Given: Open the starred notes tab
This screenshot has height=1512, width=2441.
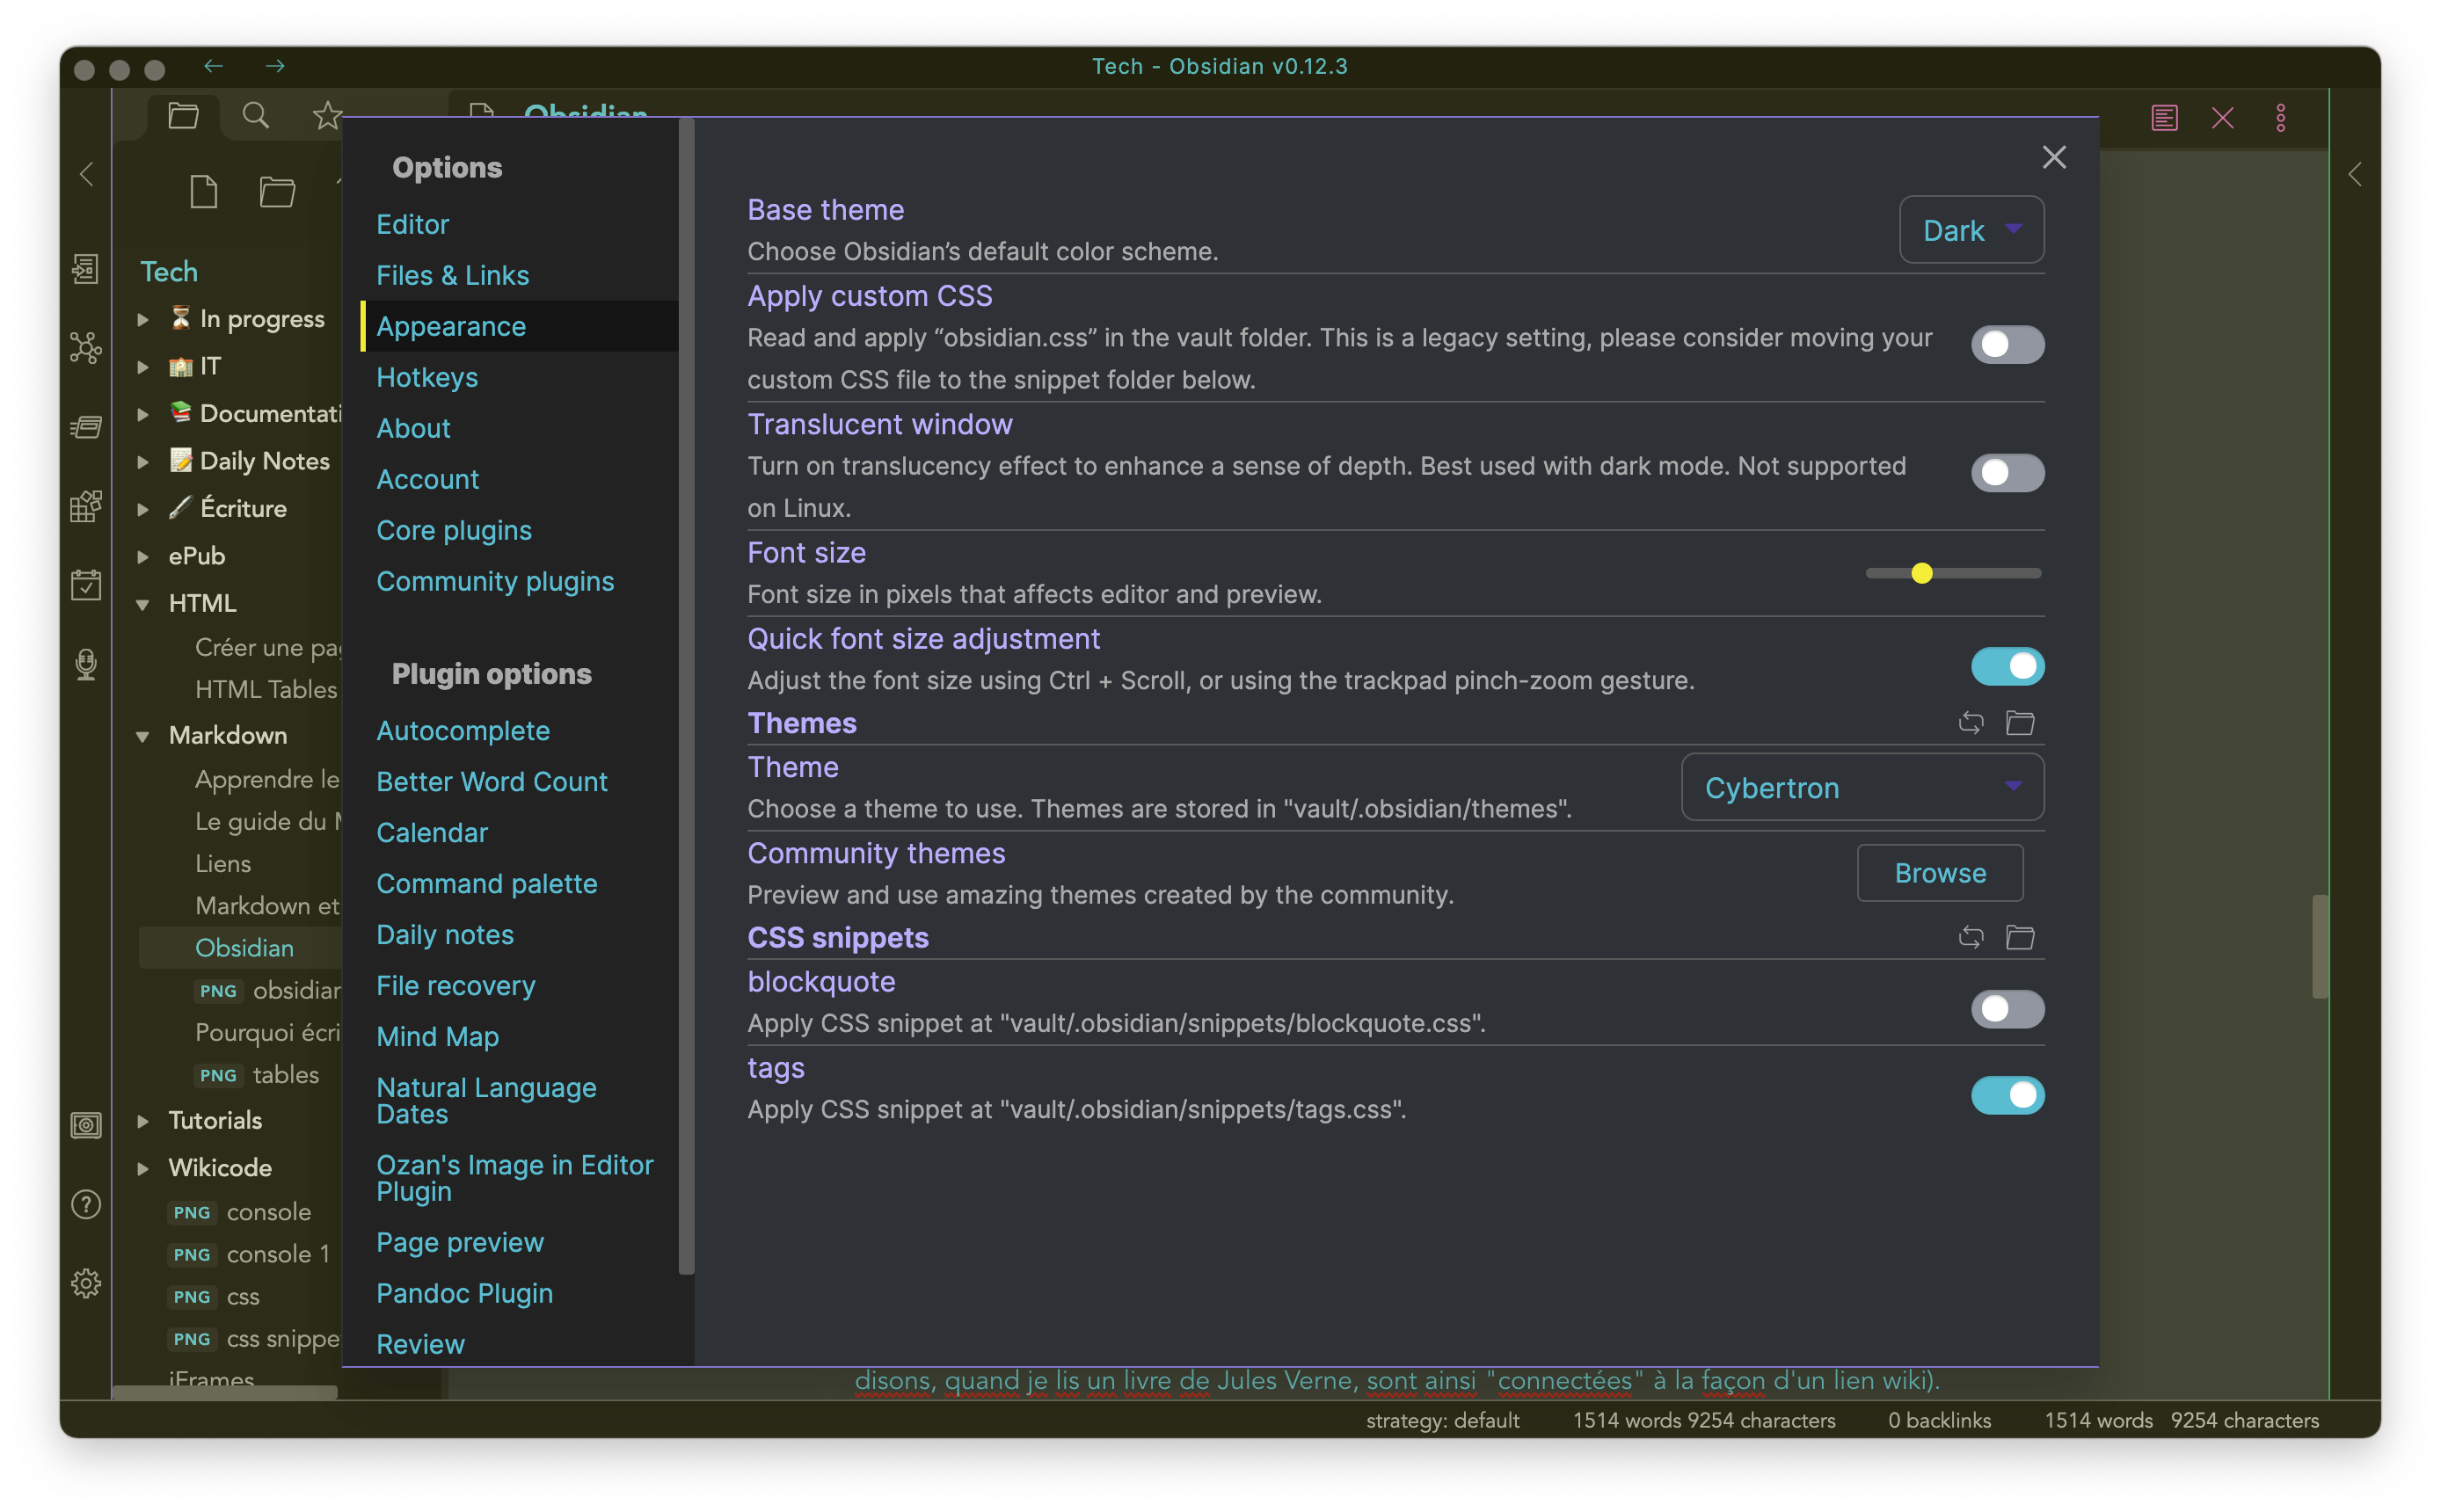Looking at the screenshot, I should click(x=326, y=116).
